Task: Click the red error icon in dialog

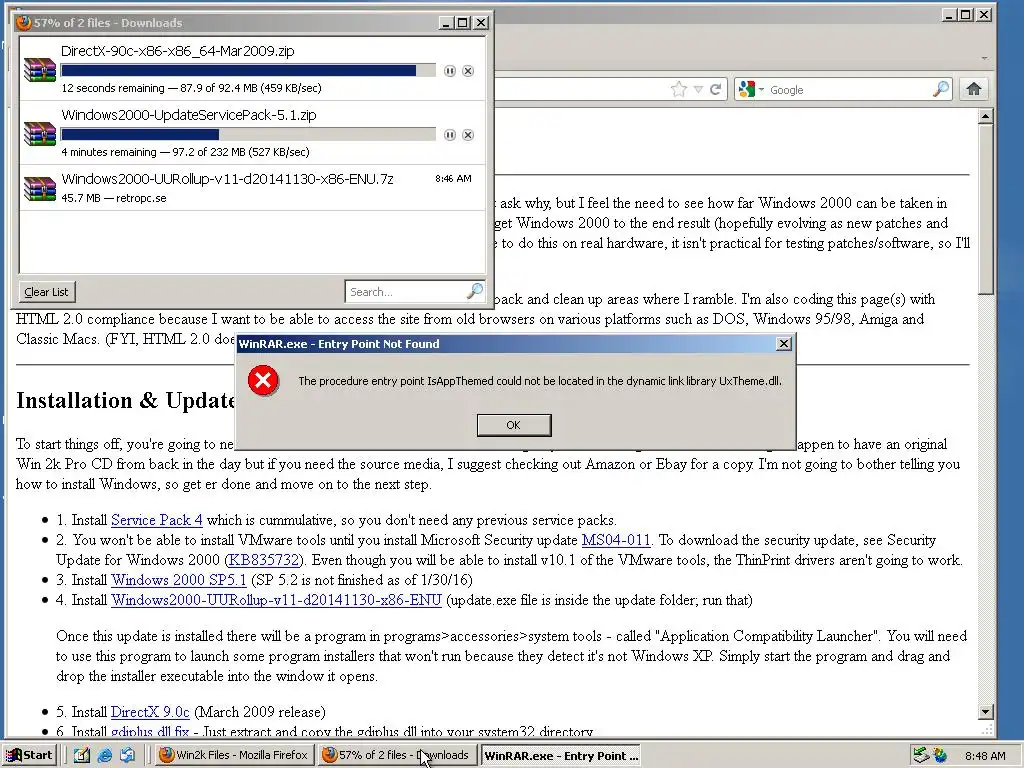Action: pyautogui.click(x=263, y=381)
